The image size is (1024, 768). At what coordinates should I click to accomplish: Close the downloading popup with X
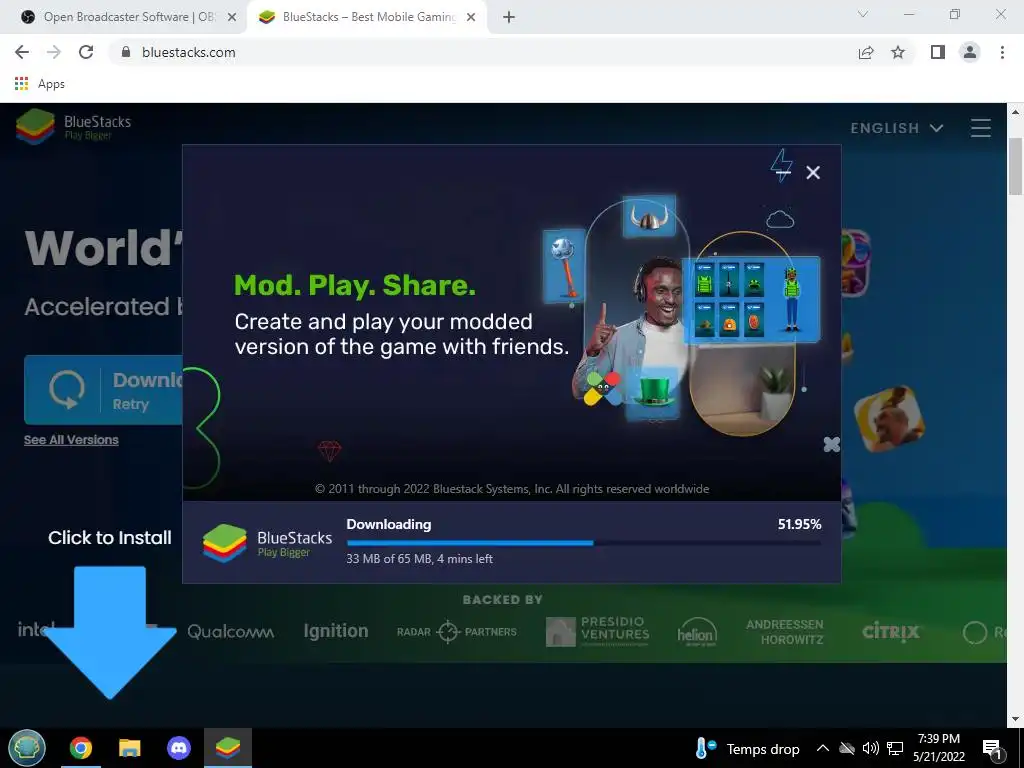[x=813, y=172]
